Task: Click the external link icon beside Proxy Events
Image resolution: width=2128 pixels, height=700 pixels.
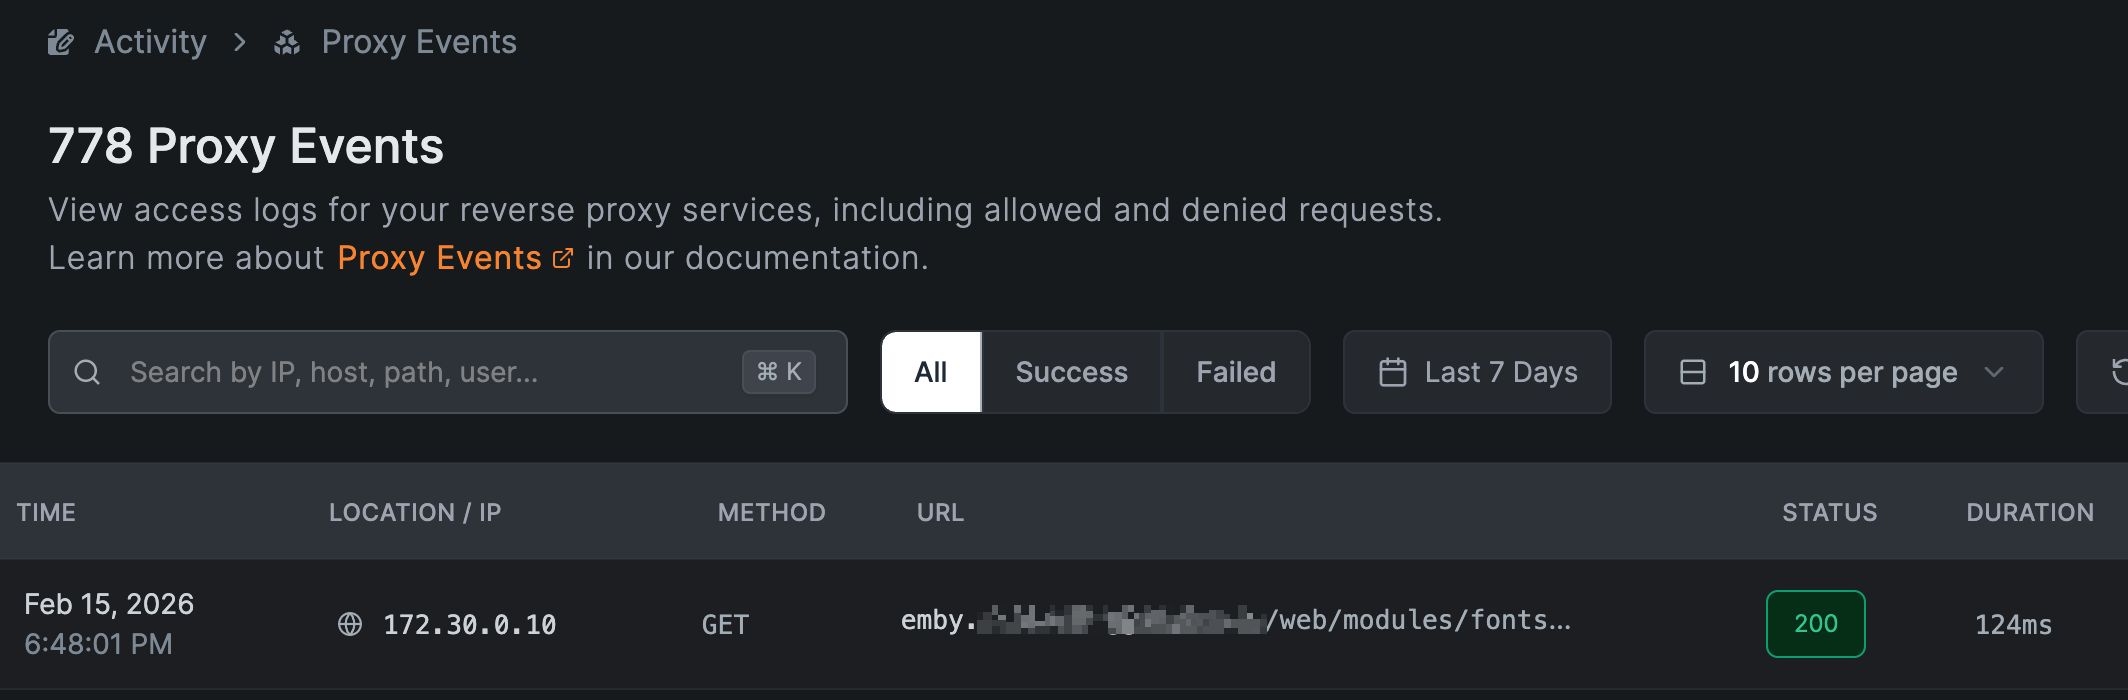Action: pyautogui.click(x=563, y=258)
